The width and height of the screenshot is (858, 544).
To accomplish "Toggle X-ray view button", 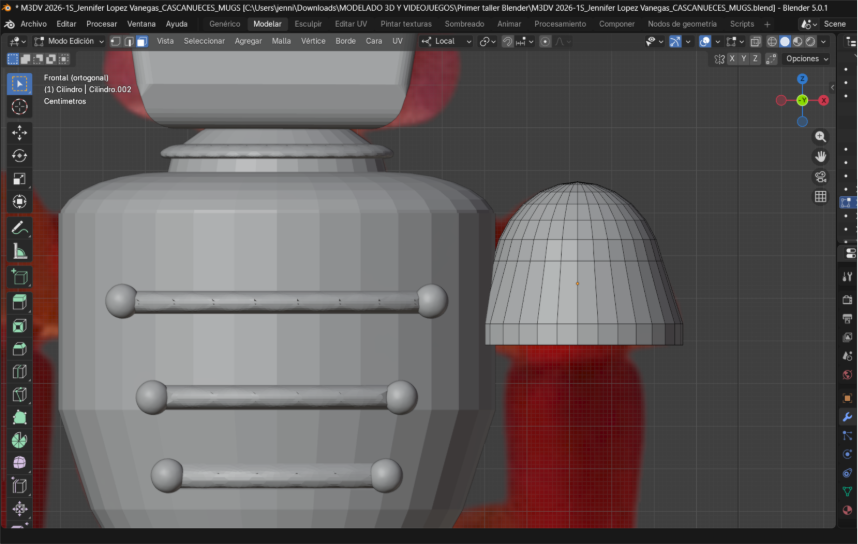I will click(756, 41).
